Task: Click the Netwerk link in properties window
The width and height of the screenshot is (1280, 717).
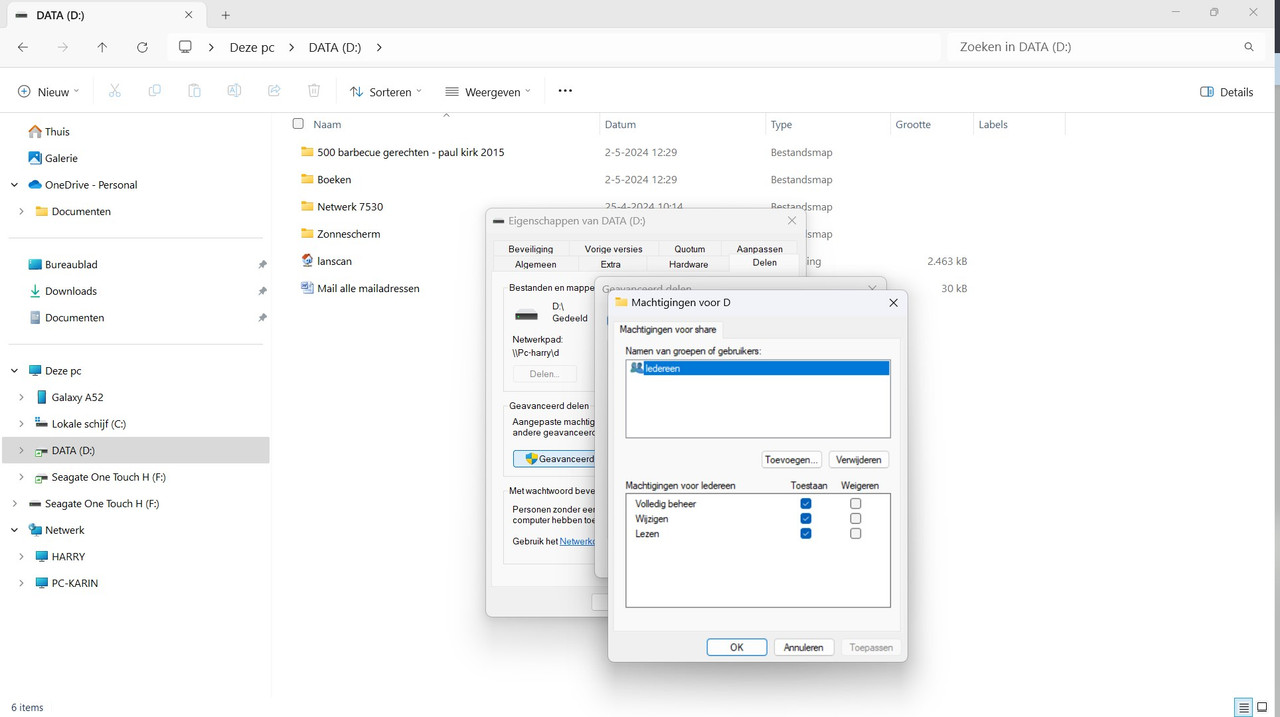Action: 577,541
